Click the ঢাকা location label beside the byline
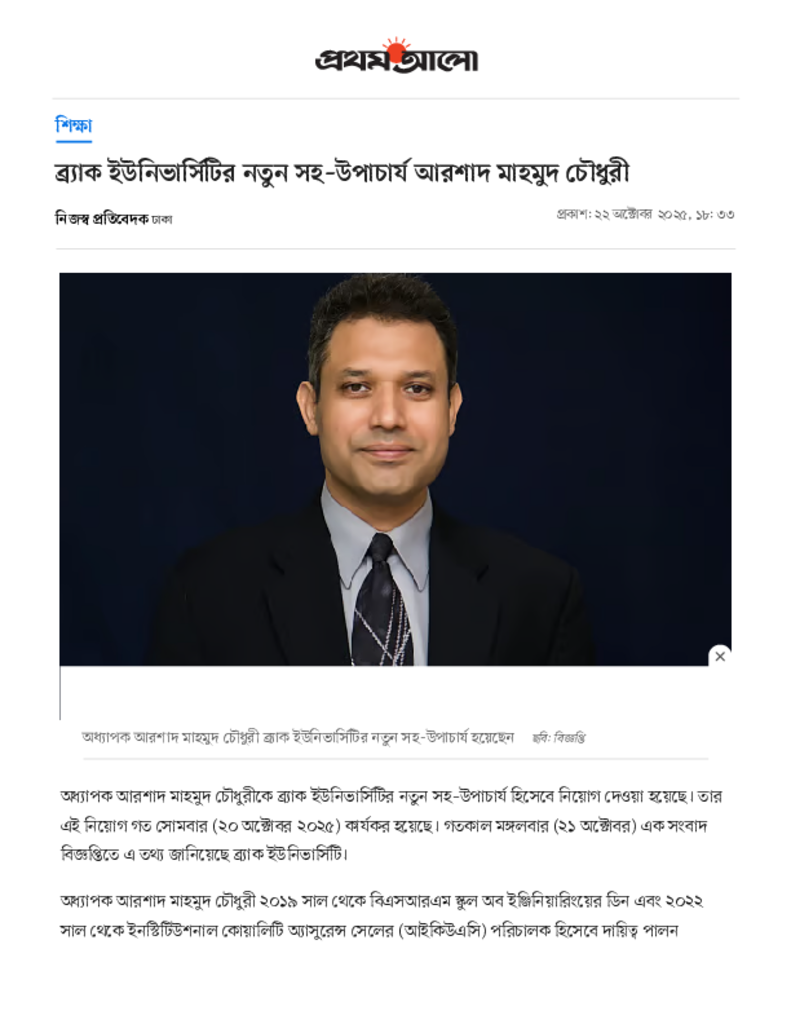 [x=162, y=220]
